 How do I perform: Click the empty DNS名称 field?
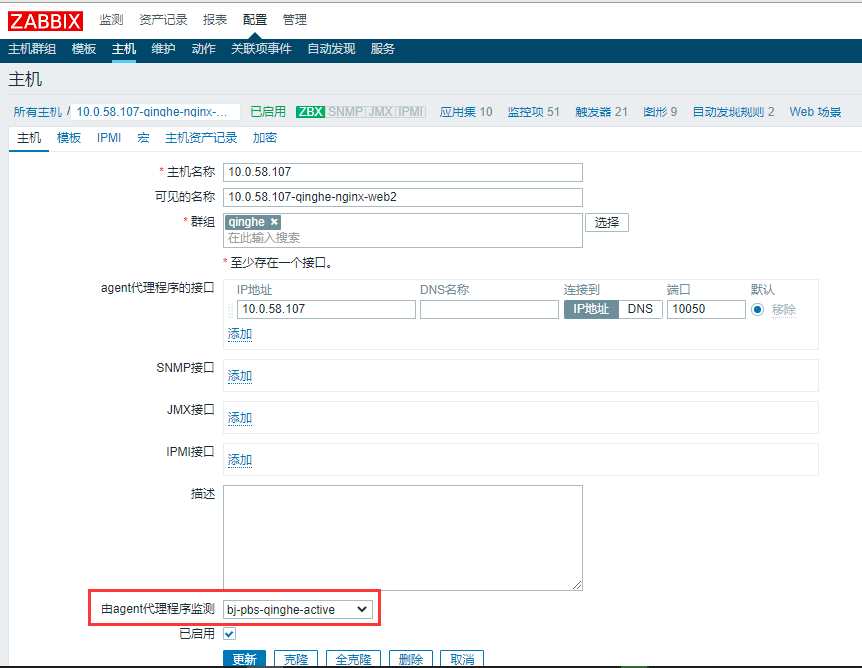pos(489,310)
